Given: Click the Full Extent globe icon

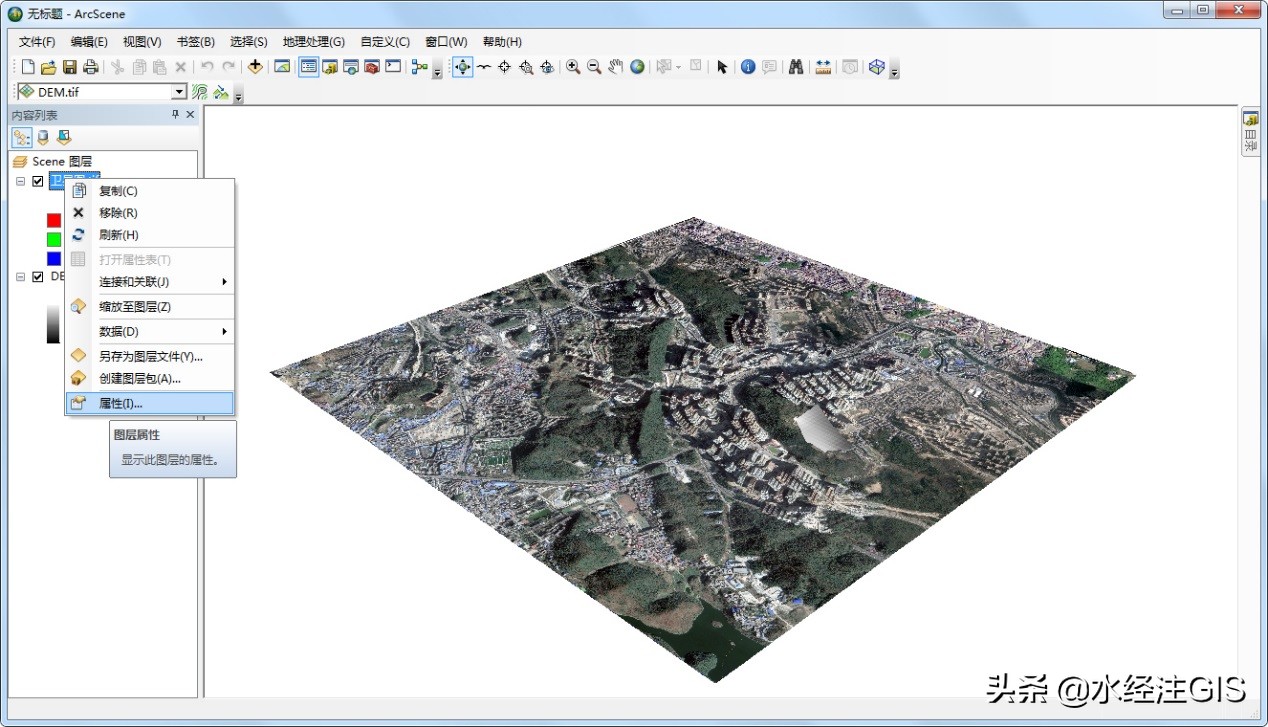Looking at the screenshot, I should coord(637,67).
